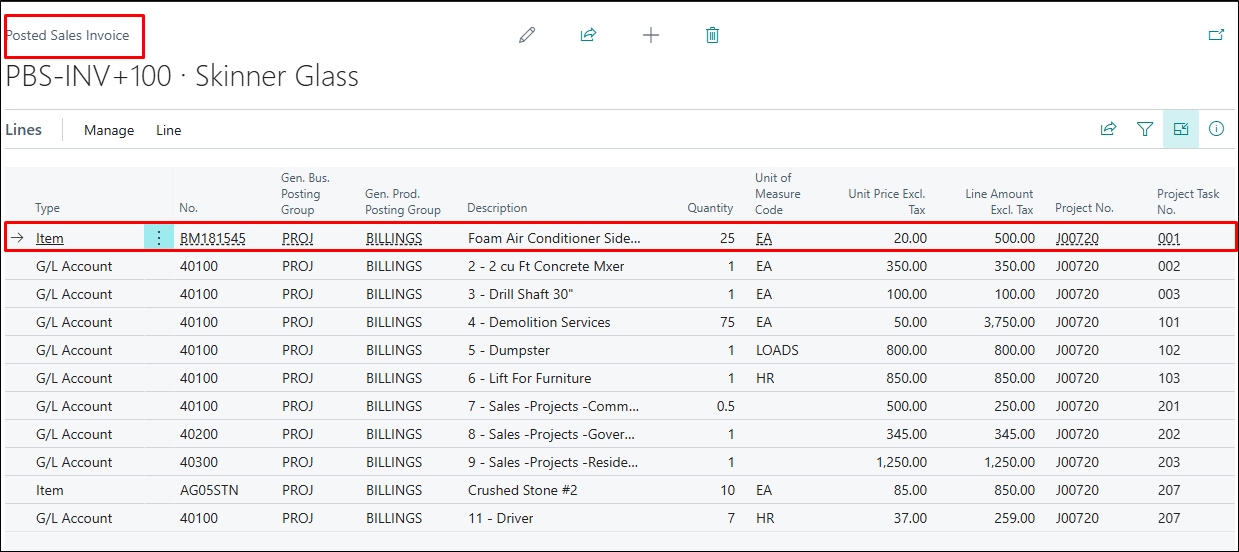Click the information circle icon
This screenshot has width=1239, height=552.
(x=1216, y=129)
